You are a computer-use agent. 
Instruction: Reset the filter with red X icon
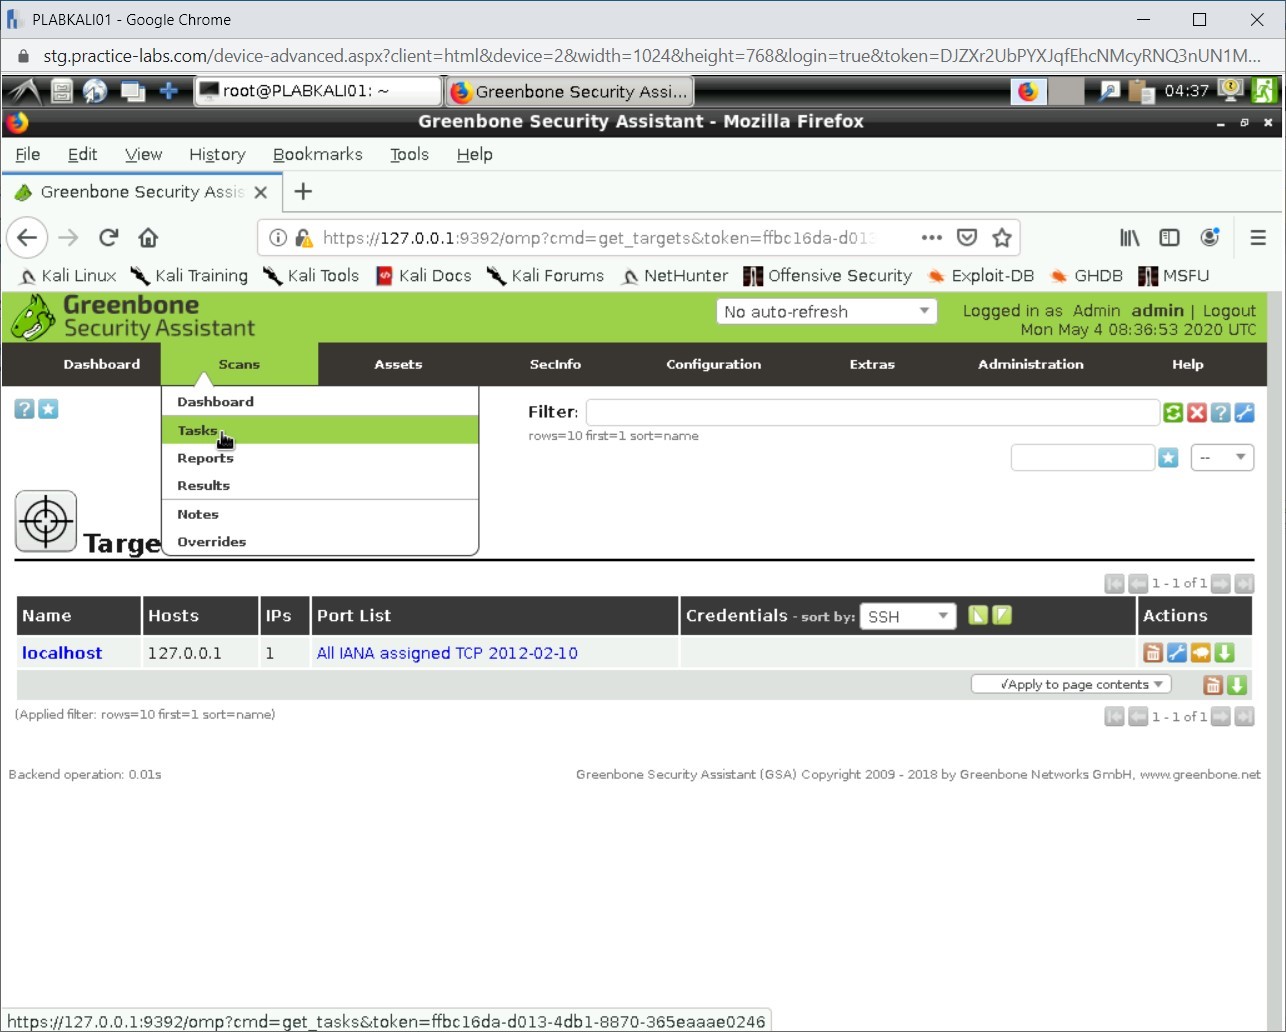pyautogui.click(x=1197, y=412)
